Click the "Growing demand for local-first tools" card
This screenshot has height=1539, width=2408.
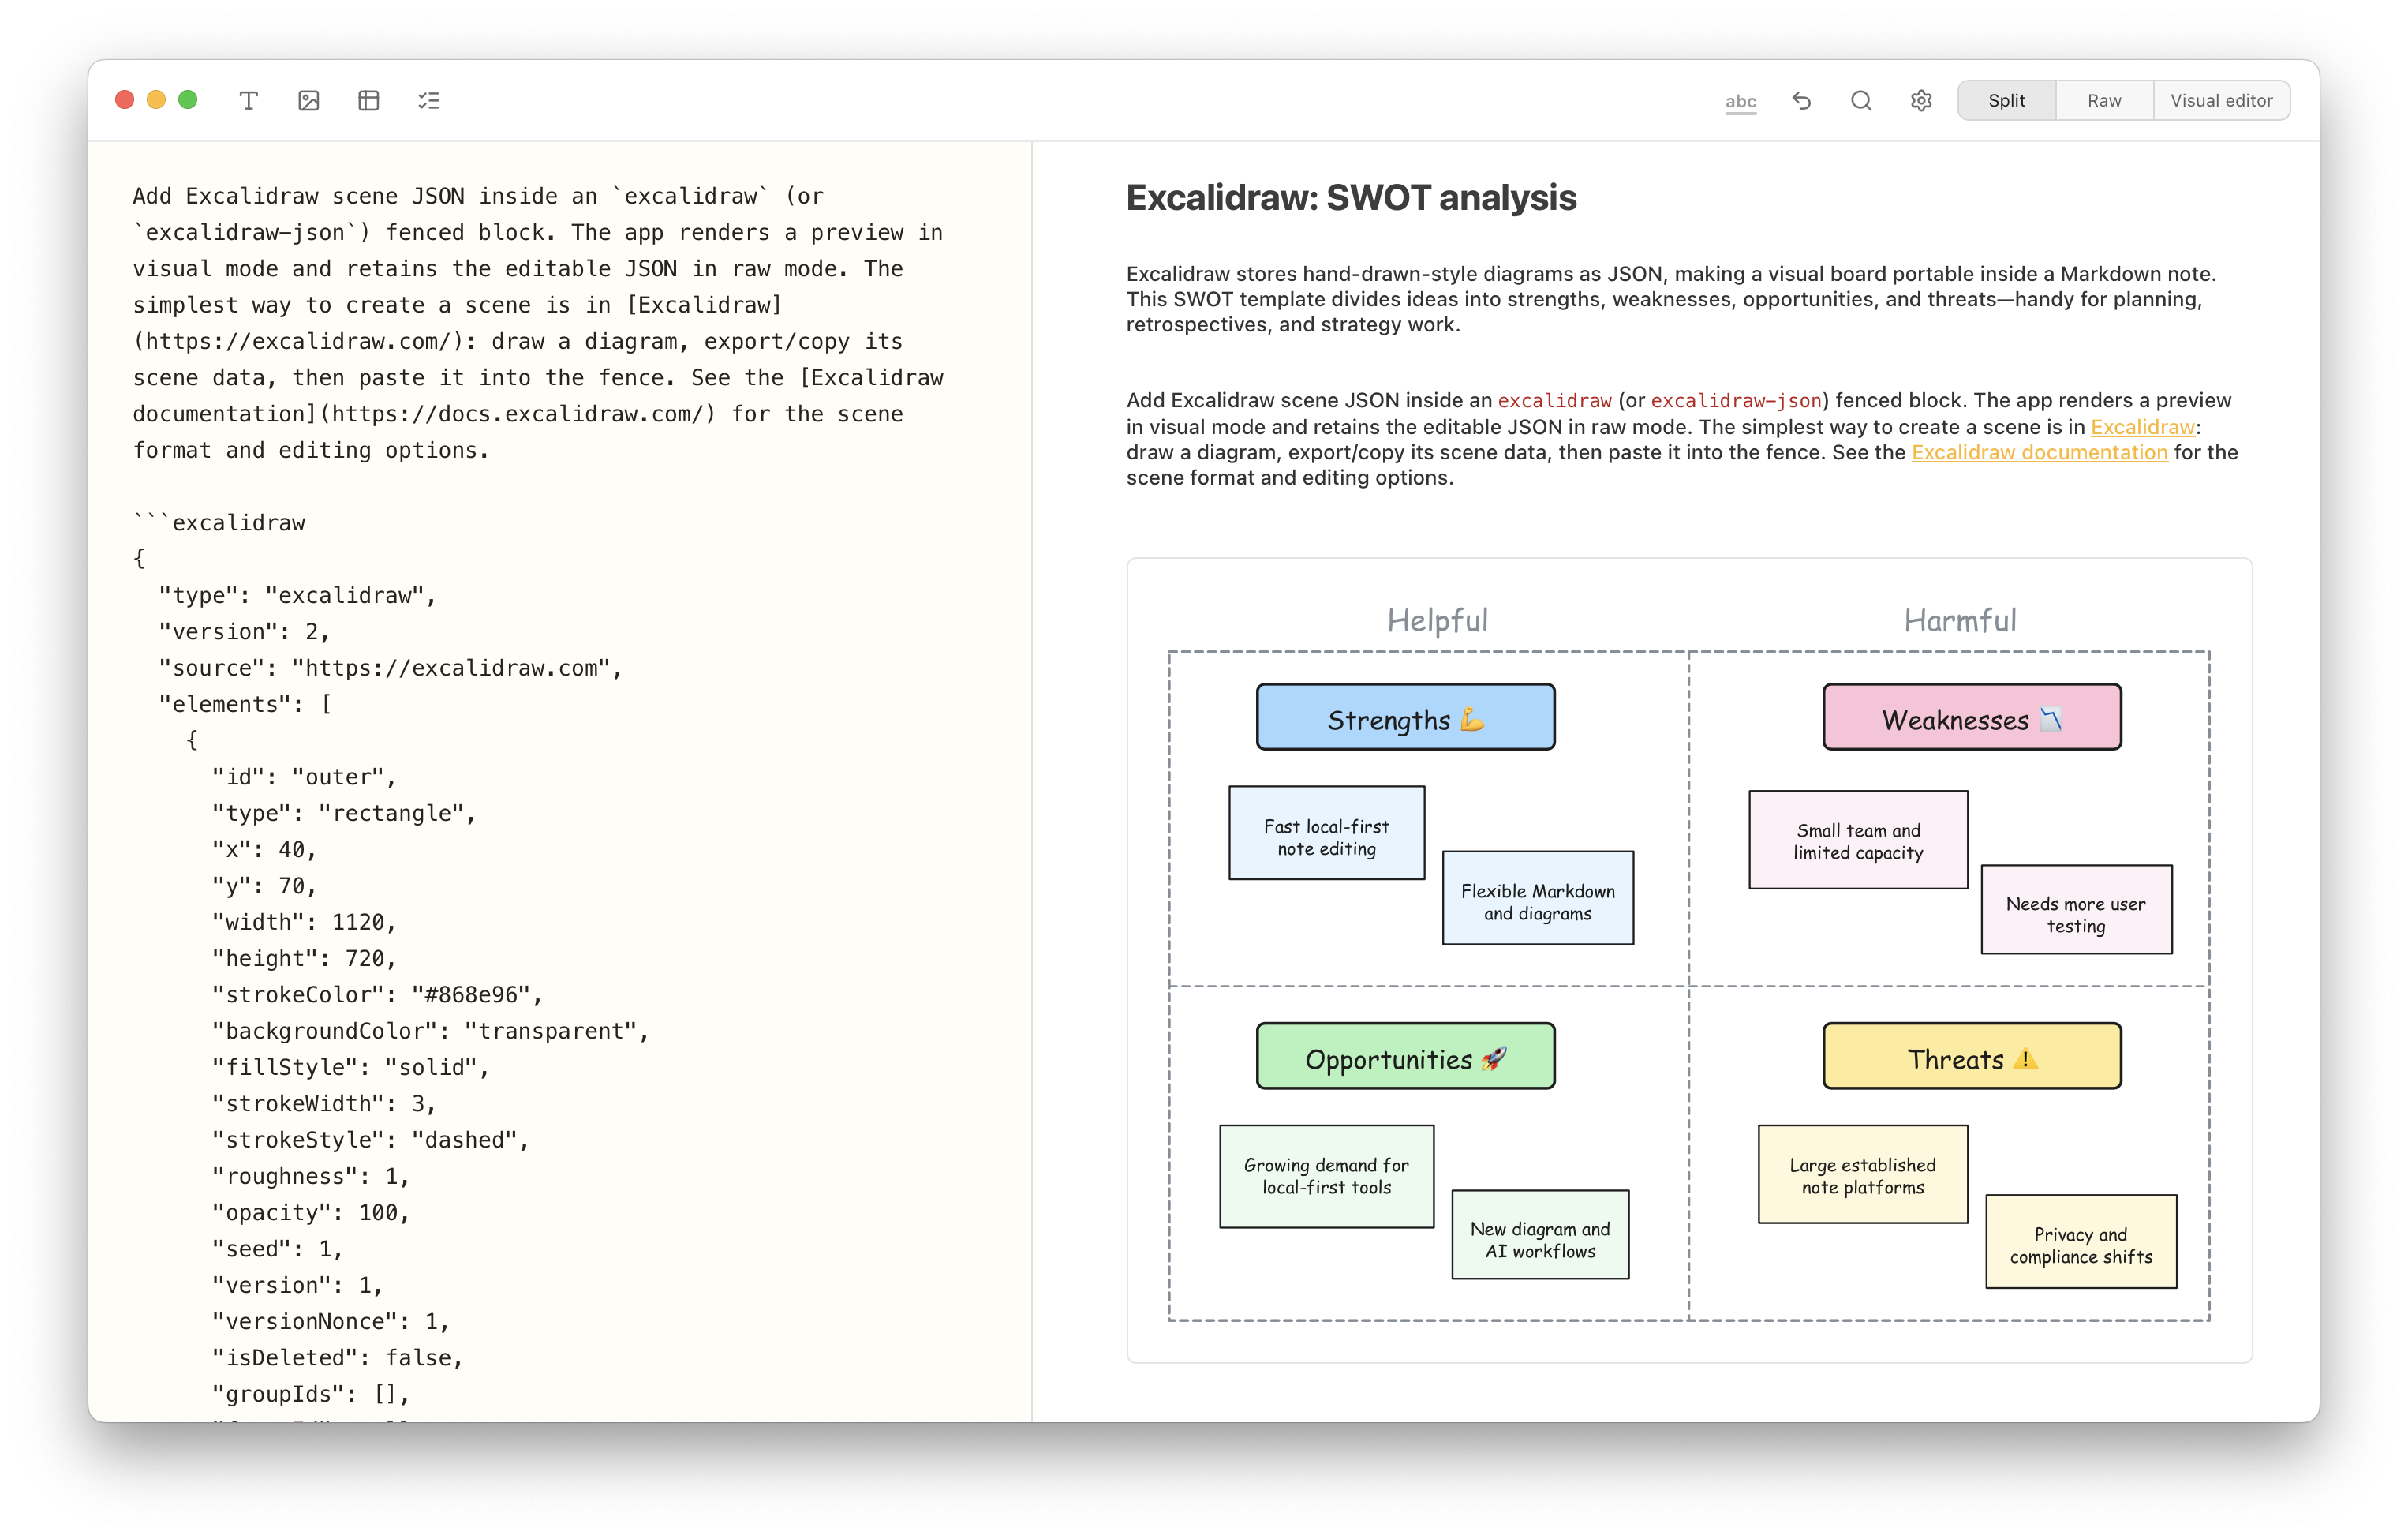tap(1326, 1177)
